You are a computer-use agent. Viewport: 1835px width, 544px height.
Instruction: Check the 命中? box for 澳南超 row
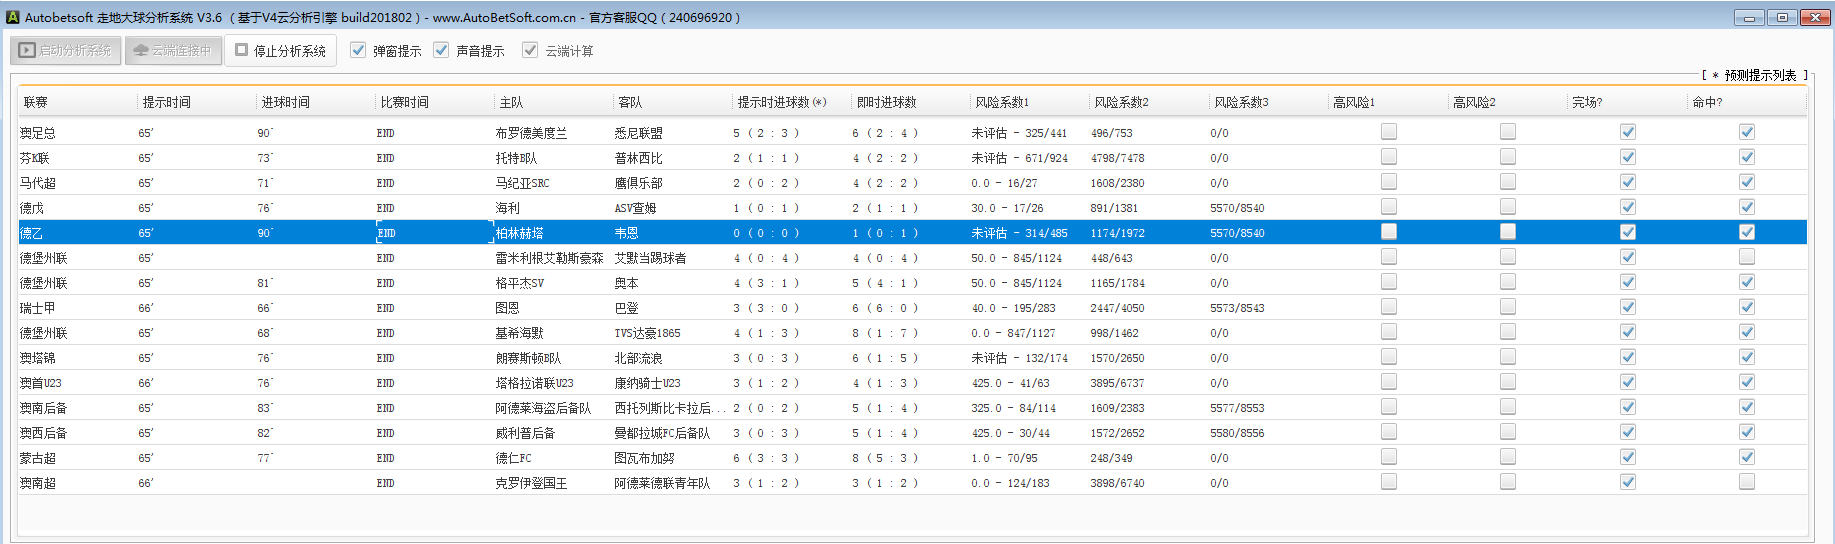tap(1747, 482)
